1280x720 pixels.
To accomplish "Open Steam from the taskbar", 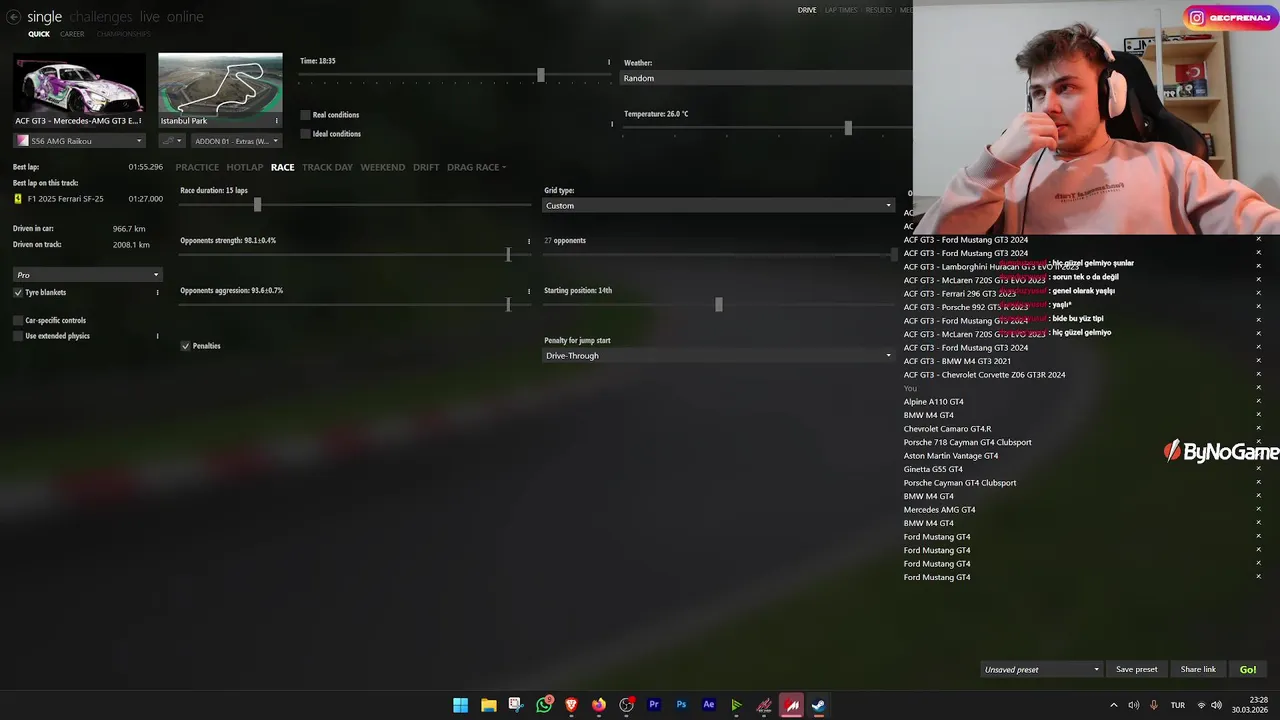I will coord(818,705).
